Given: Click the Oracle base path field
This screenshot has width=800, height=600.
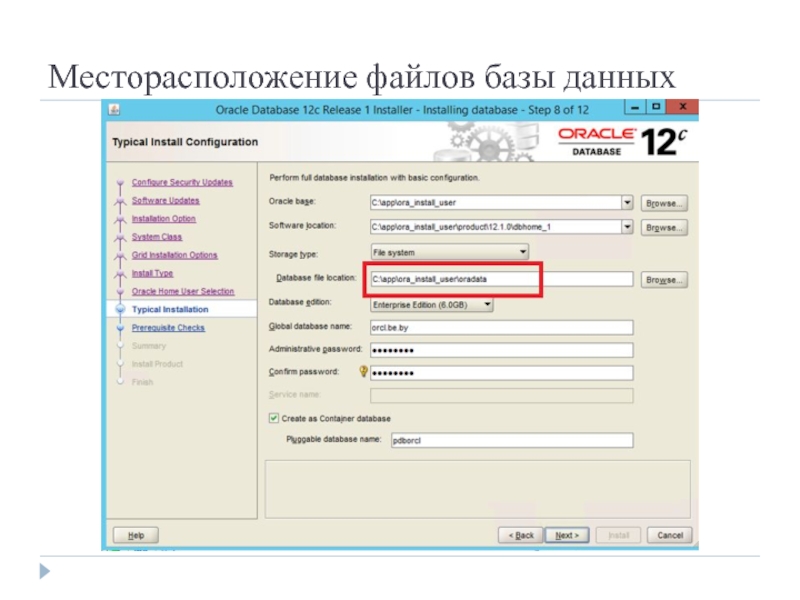Looking at the screenshot, I should point(496,203).
